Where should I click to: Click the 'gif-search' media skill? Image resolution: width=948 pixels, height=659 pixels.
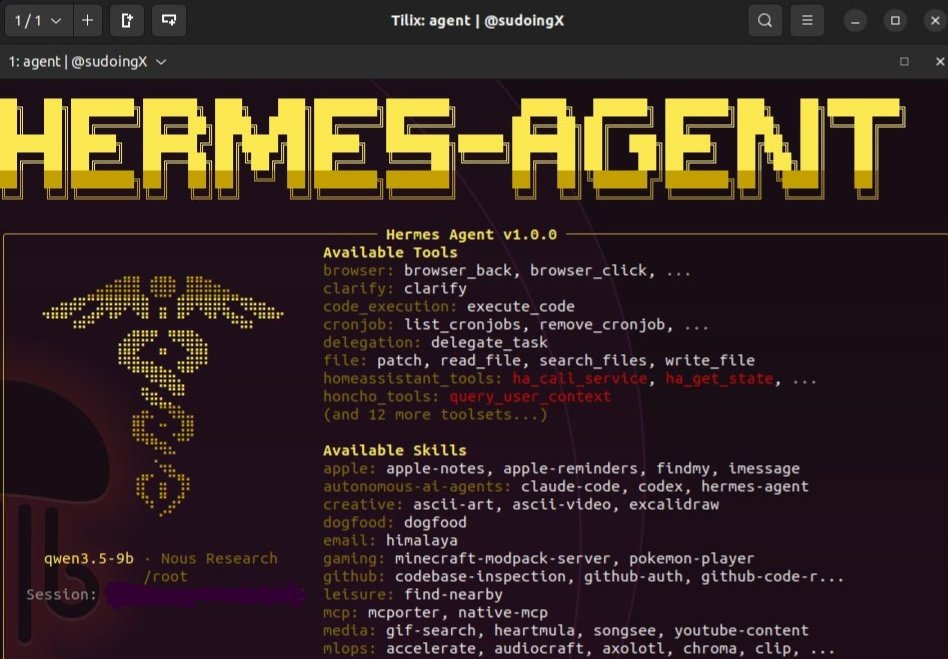430,631
